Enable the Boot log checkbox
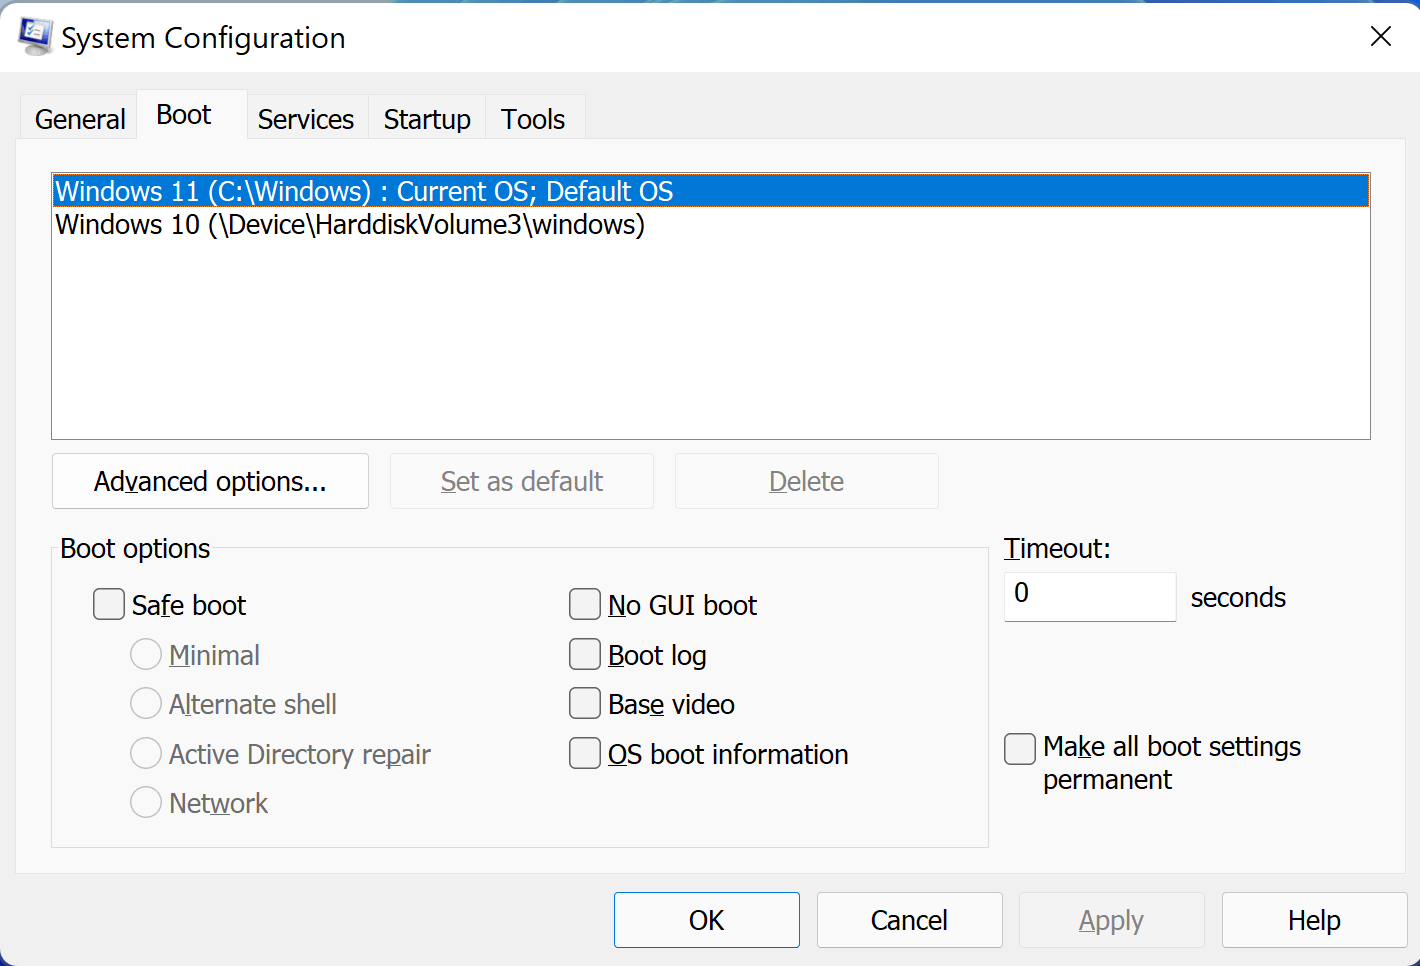 585,655
